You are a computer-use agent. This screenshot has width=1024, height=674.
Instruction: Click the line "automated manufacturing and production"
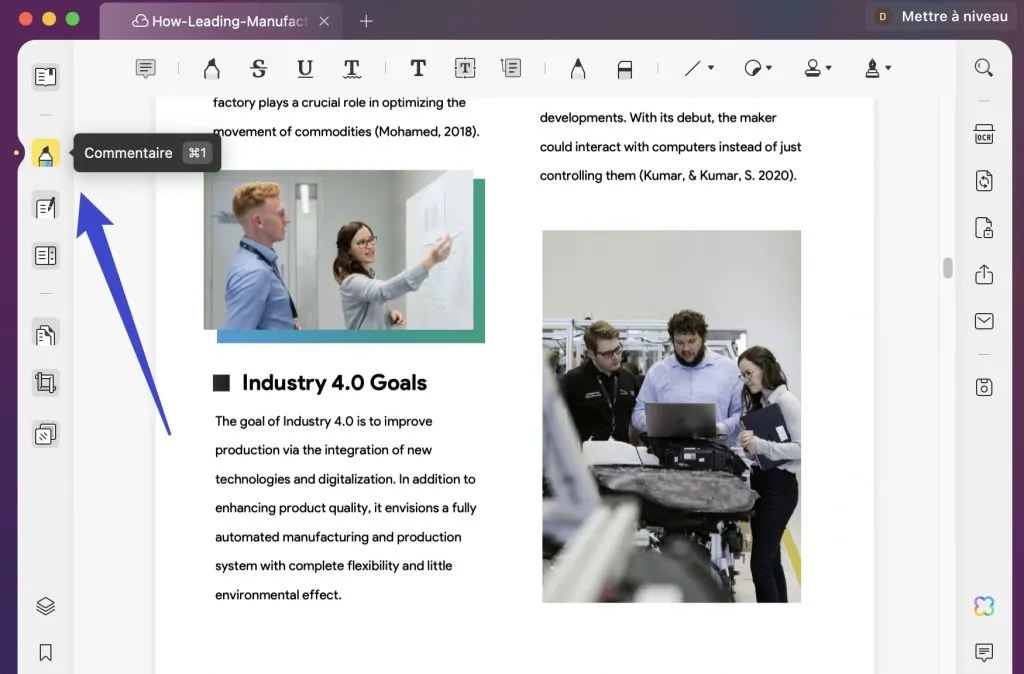[338, 537]
